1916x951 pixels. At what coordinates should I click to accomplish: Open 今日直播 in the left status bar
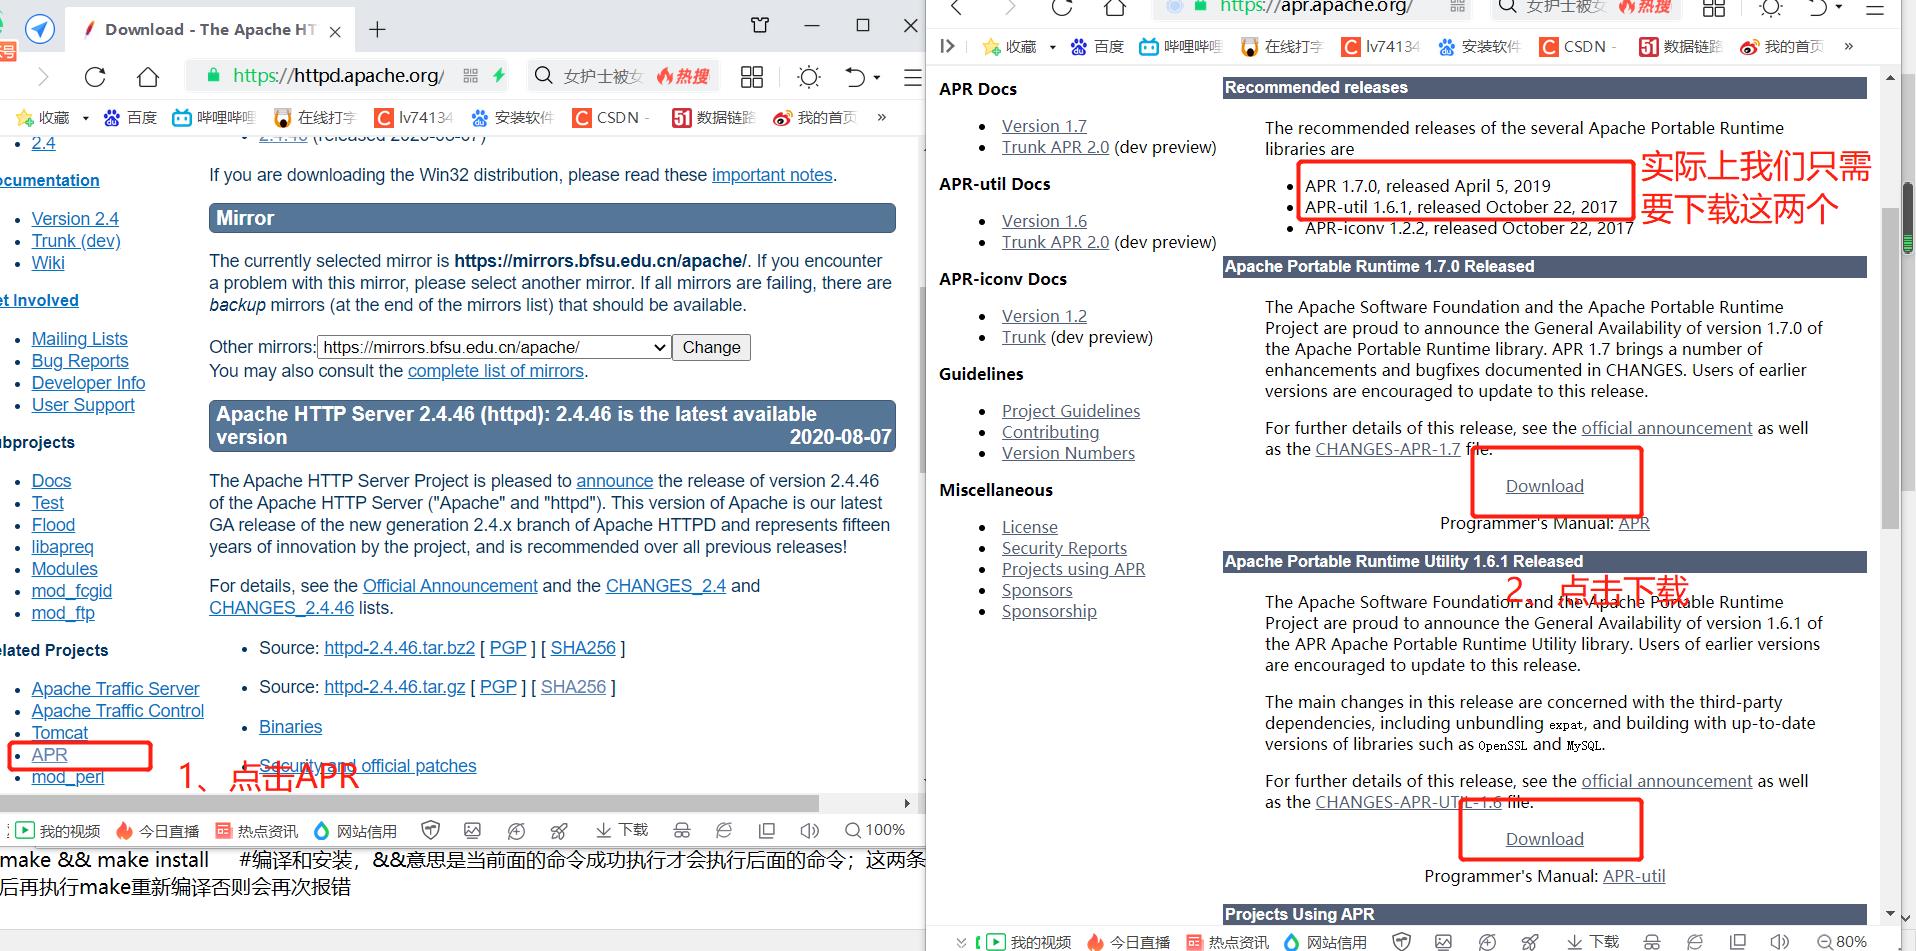click(158, 831)
